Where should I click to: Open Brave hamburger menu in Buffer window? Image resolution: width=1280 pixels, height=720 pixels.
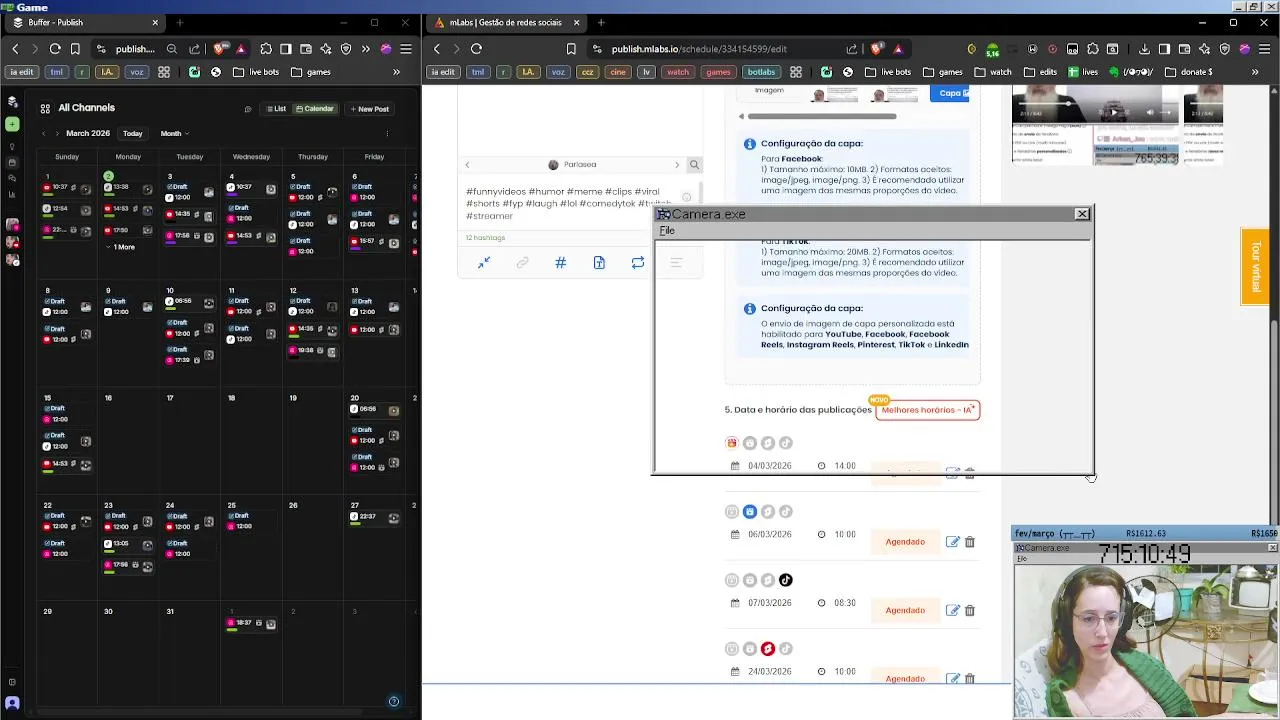pyautogui.click(x=405, y=48)
